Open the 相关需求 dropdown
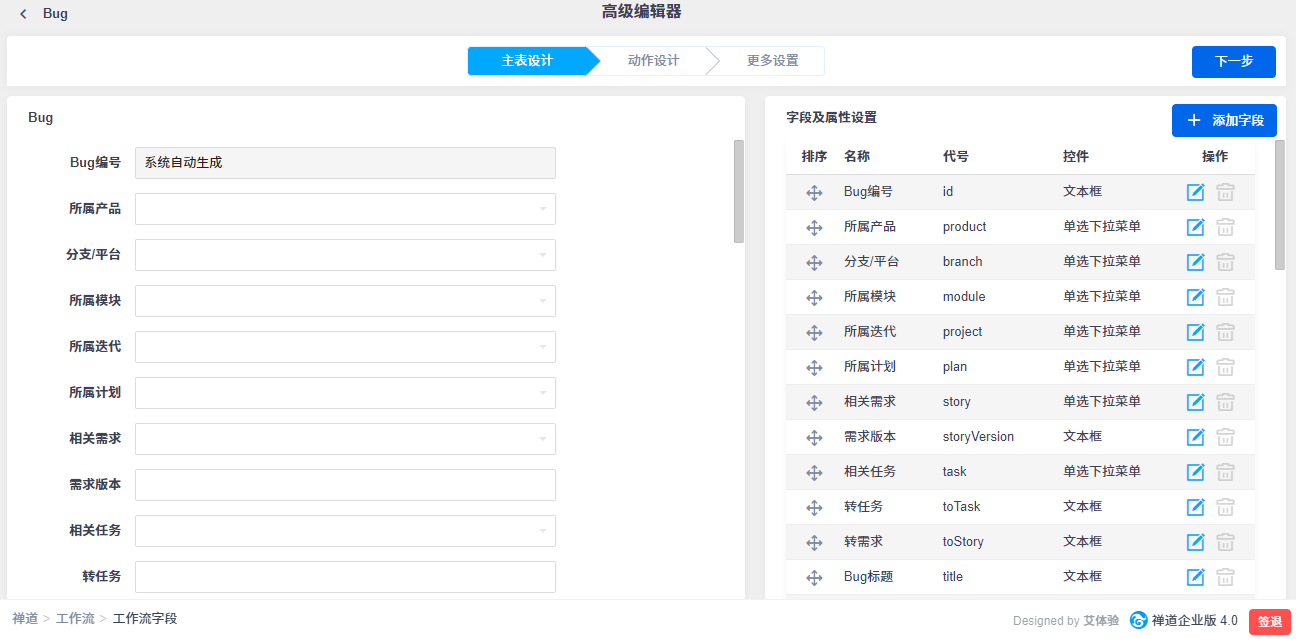This screenshot has height=639, width=1296. tap(345, 439)
